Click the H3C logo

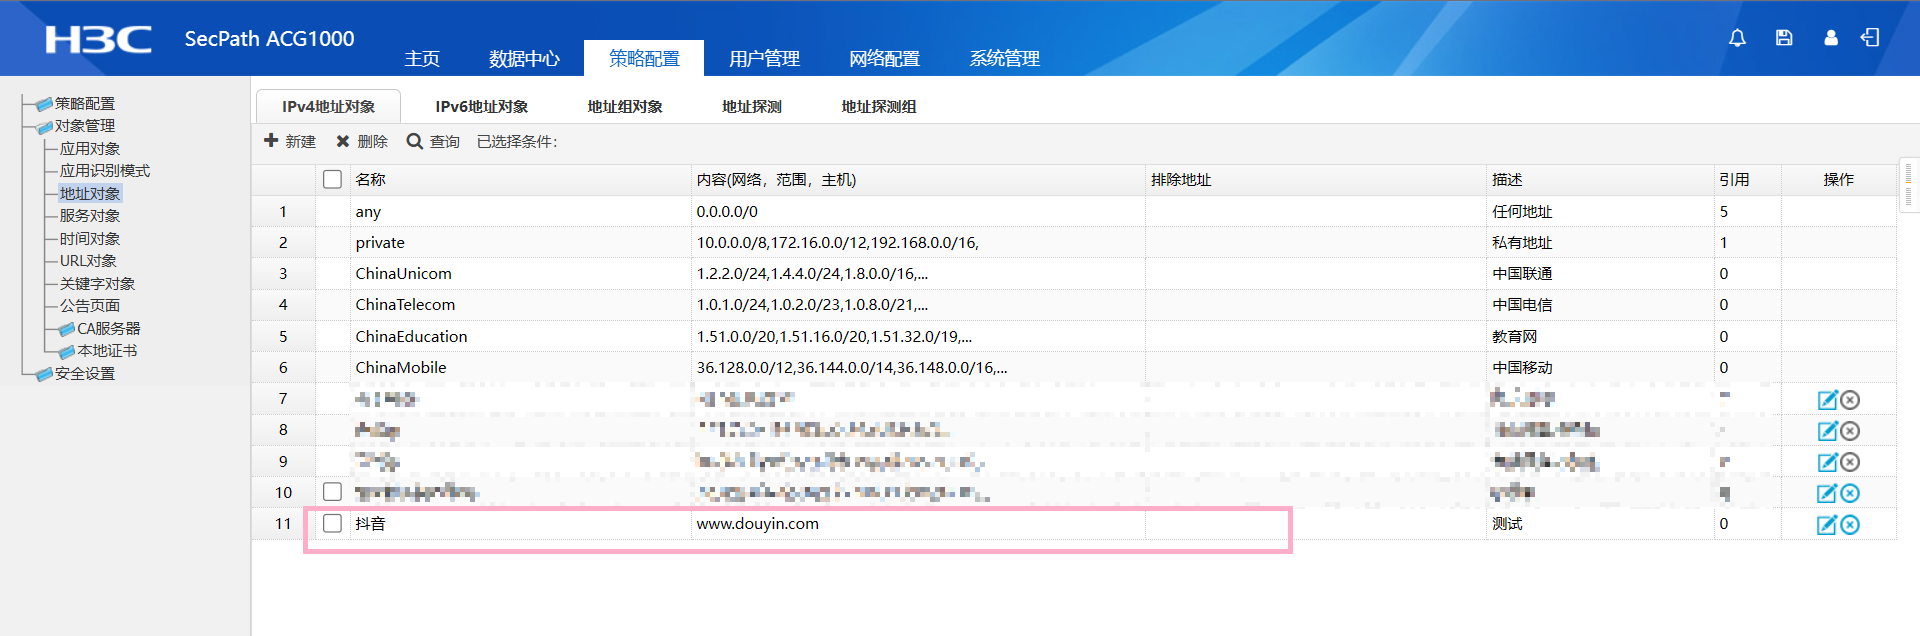click(x=98, y=39)
